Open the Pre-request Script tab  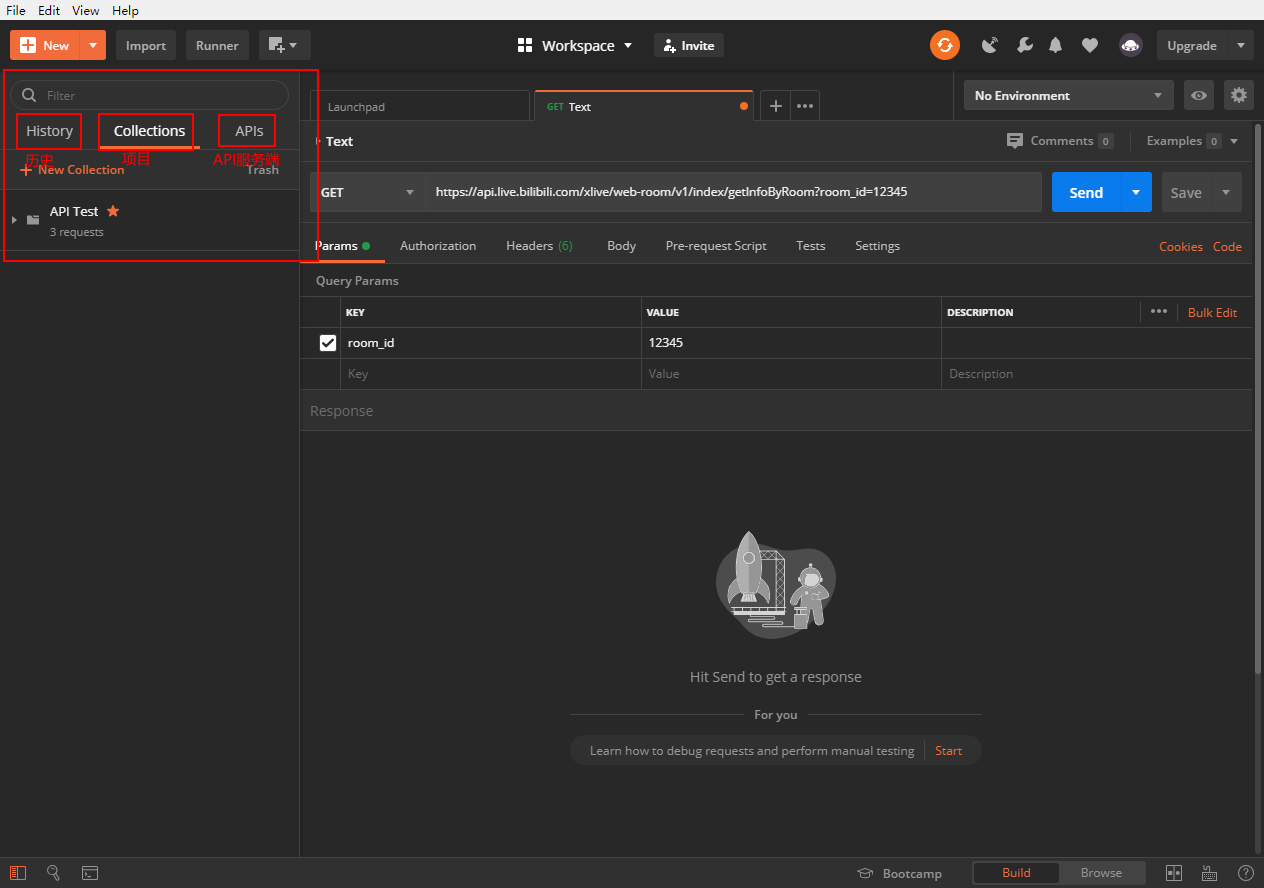point(716,246)
